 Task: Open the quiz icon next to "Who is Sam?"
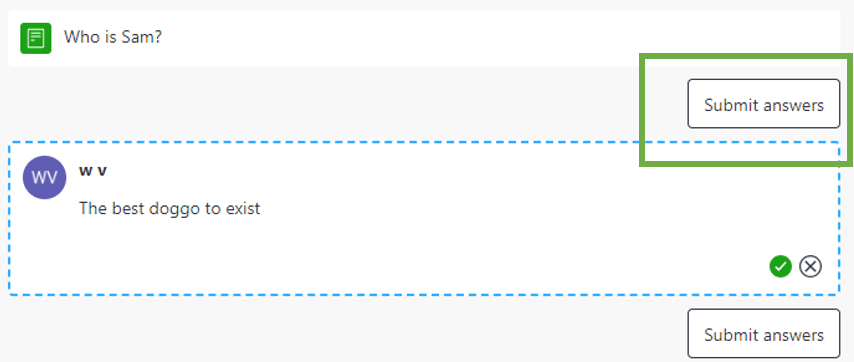click(36, 38)
